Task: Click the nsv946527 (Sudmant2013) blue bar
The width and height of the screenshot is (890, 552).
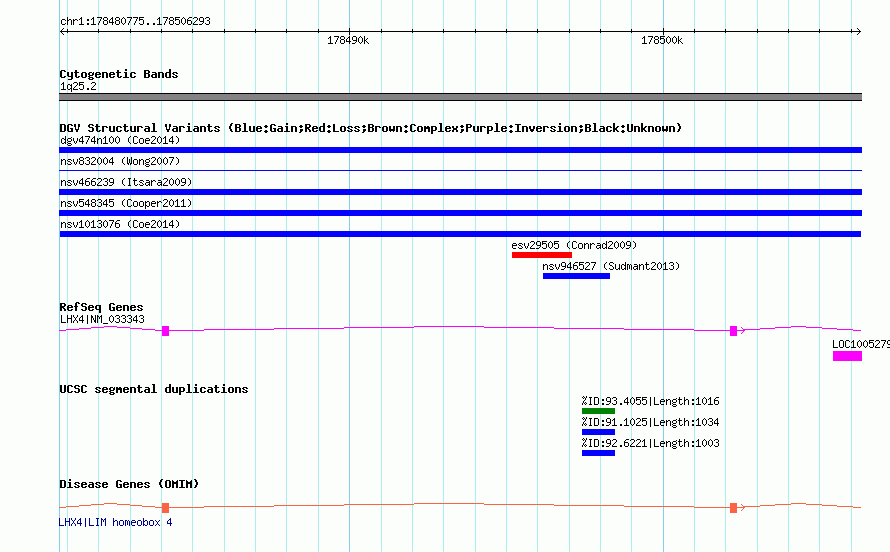Action: click(576, 276)
